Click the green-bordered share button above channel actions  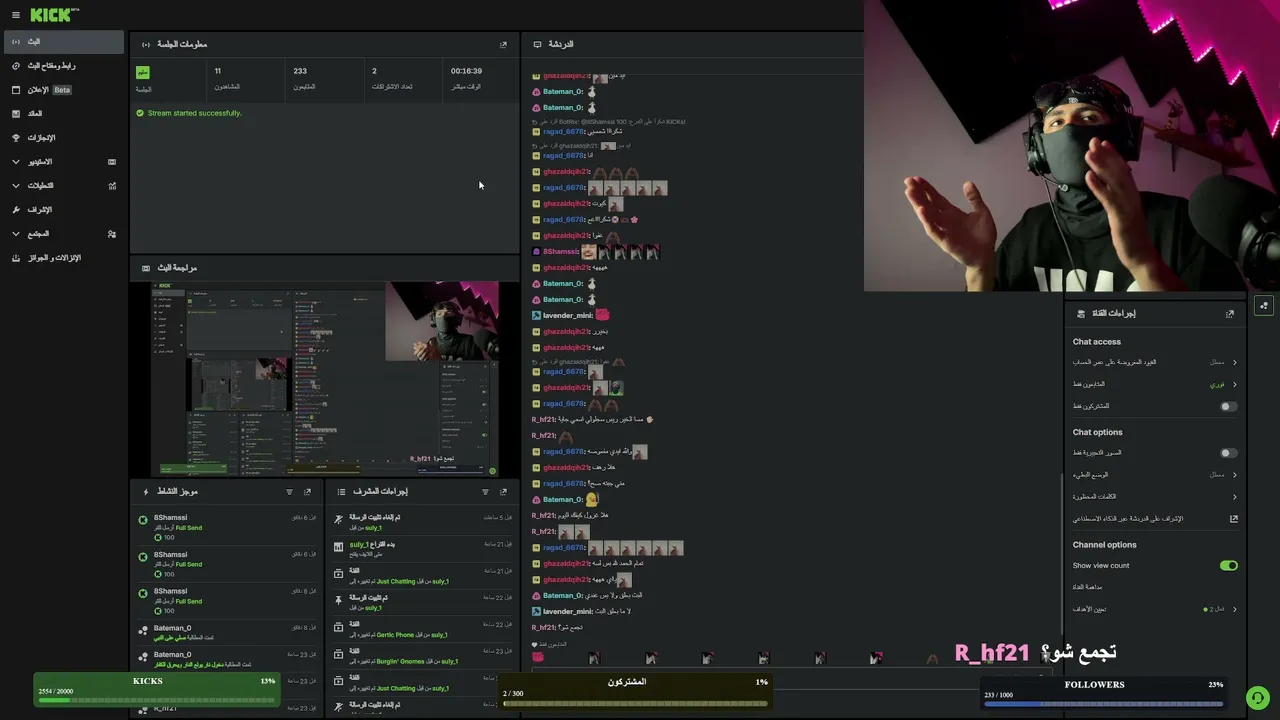[1264, 306]
